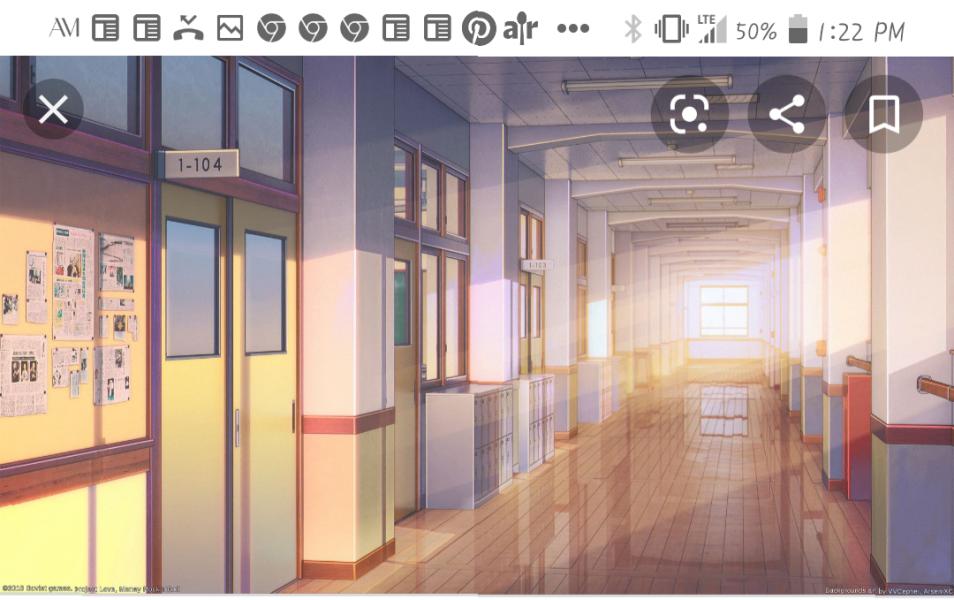954x600 pixels.
Task: Open the Pinterest notification icon
Action: [479, 28]
